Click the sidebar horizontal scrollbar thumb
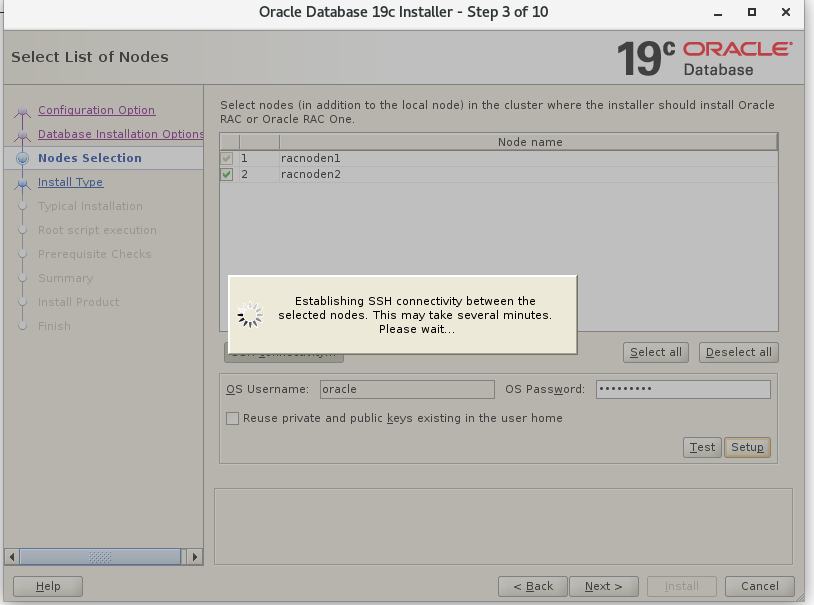 coord(100,557)
